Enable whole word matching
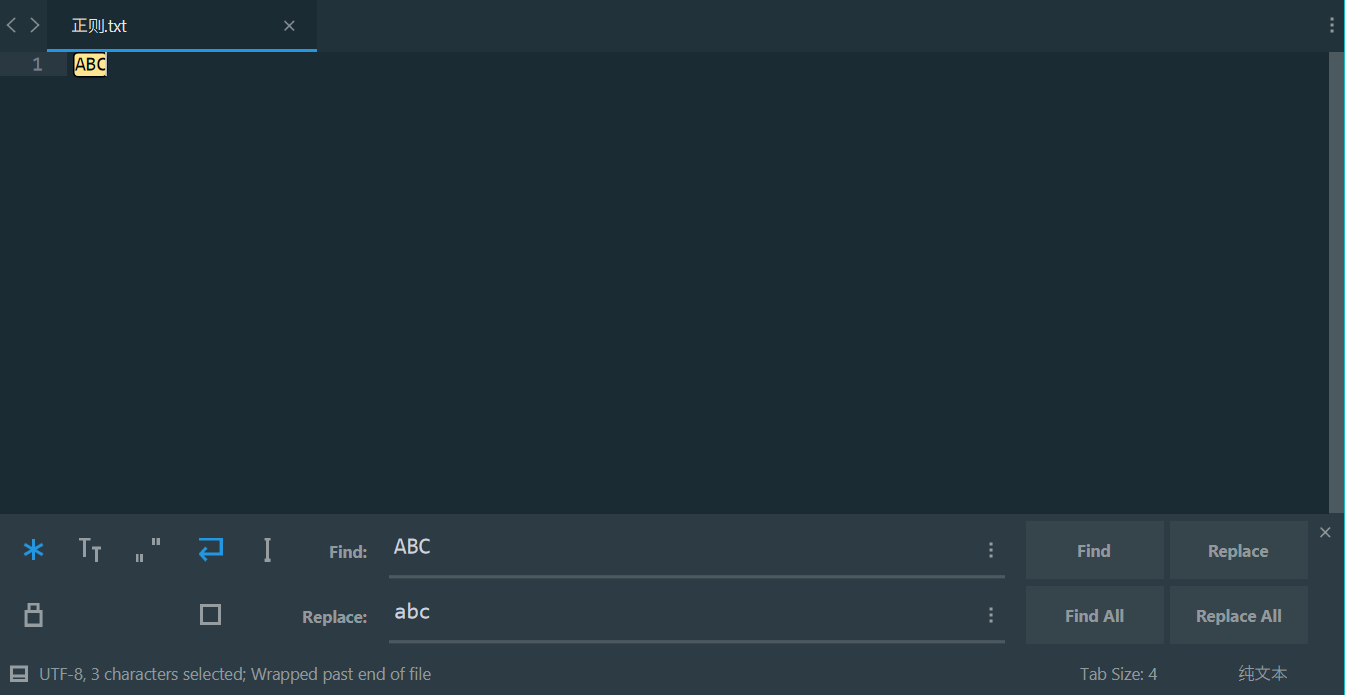This screenshot has height=695, width=1345. (x=148, y=550)
